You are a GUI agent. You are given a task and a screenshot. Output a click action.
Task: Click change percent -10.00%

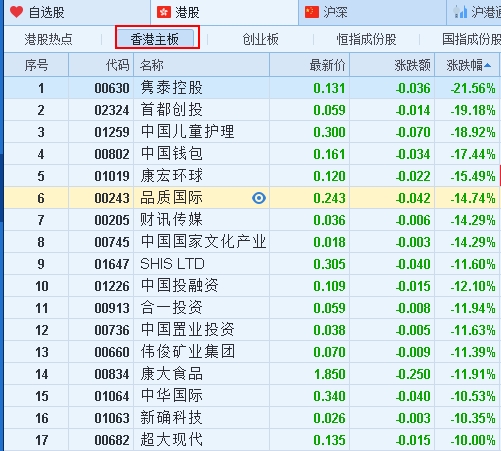click(473, 440)
